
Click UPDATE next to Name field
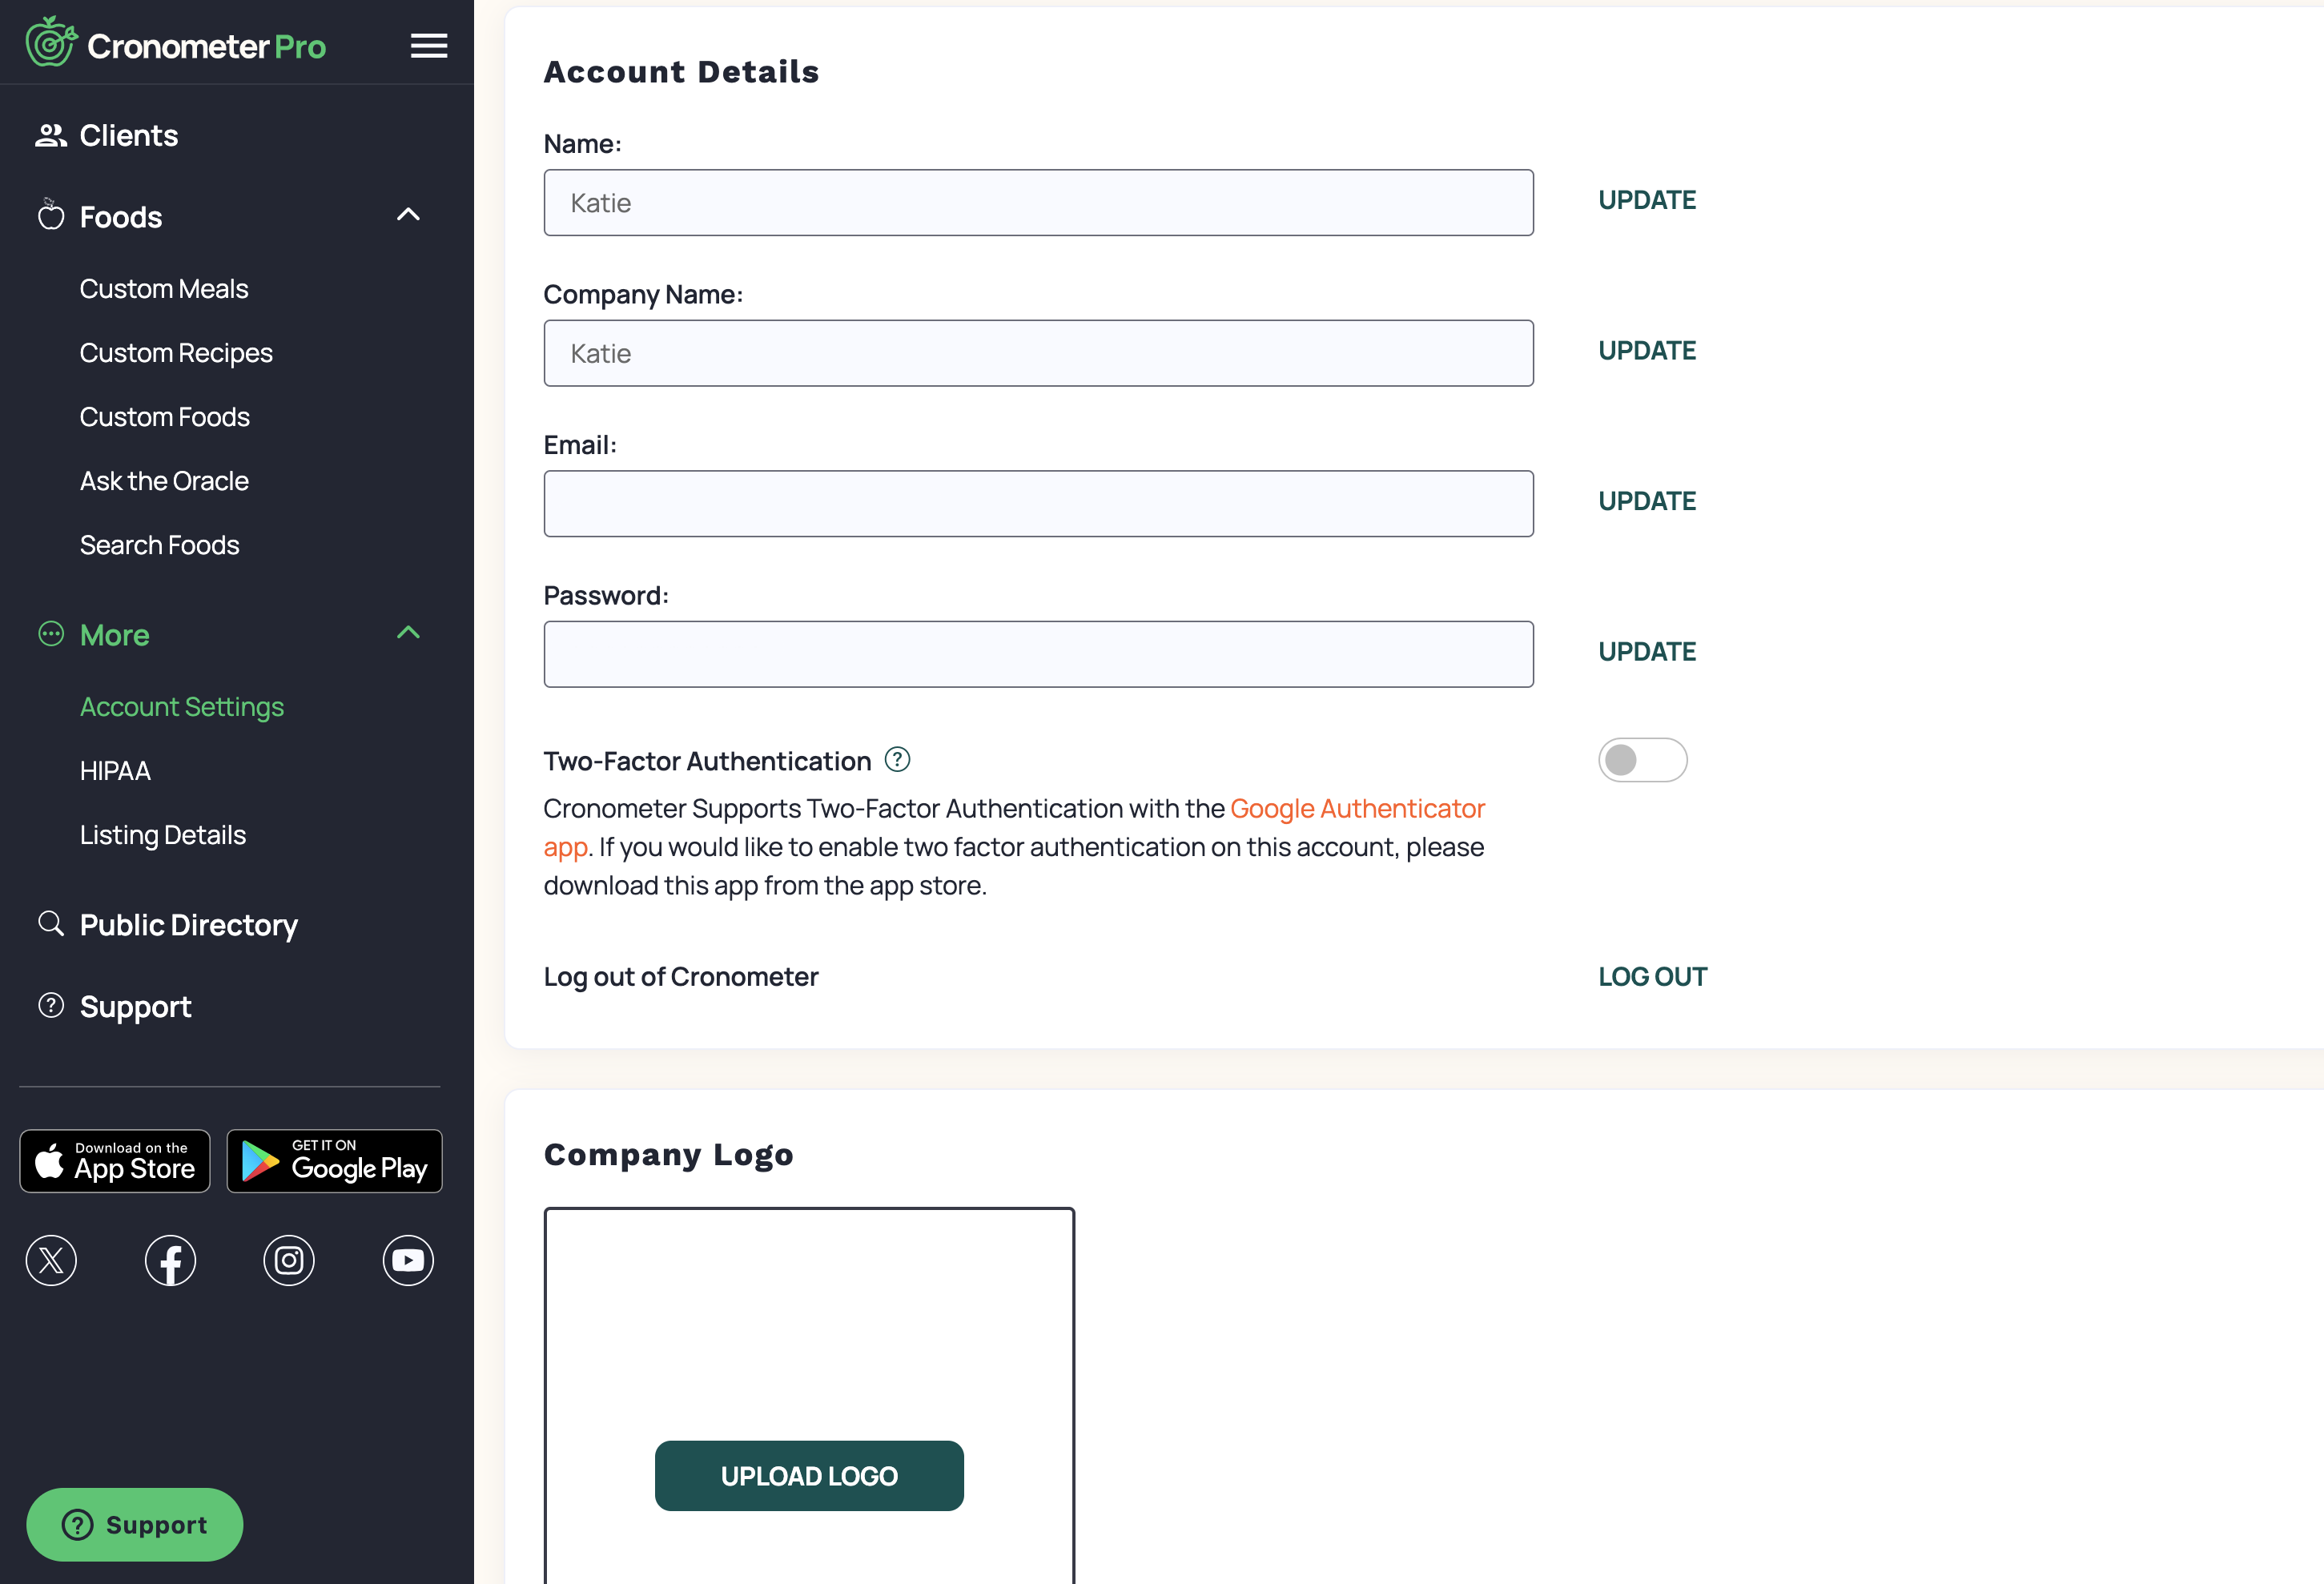(1647, 200)
